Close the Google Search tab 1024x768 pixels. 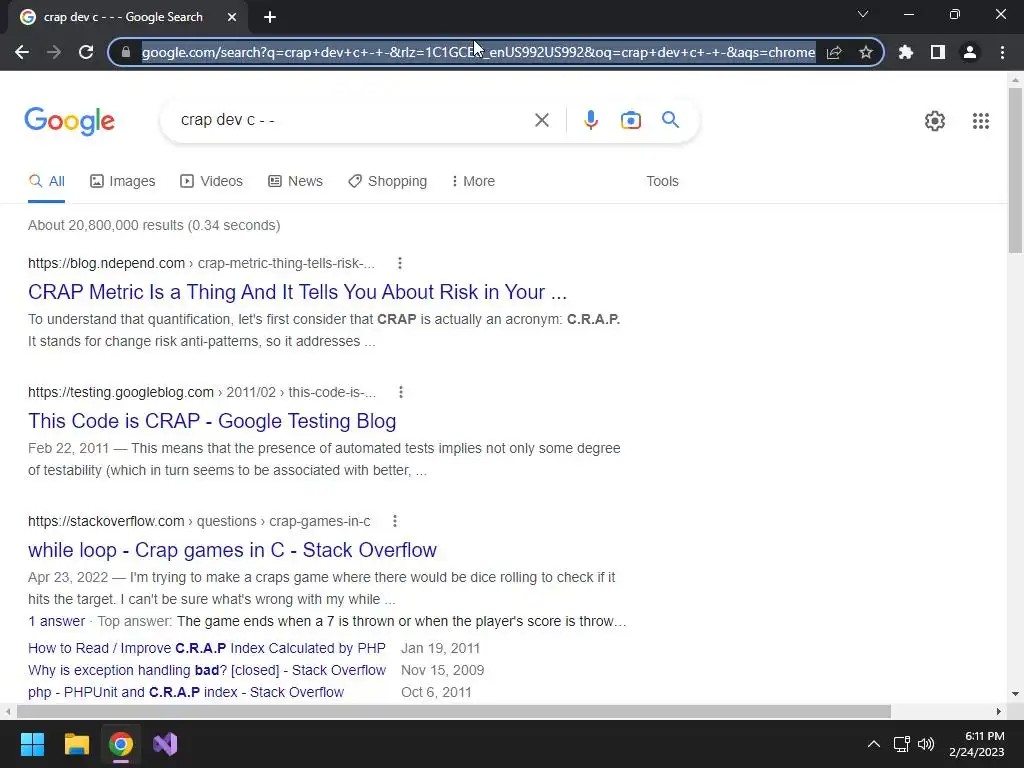232,17
